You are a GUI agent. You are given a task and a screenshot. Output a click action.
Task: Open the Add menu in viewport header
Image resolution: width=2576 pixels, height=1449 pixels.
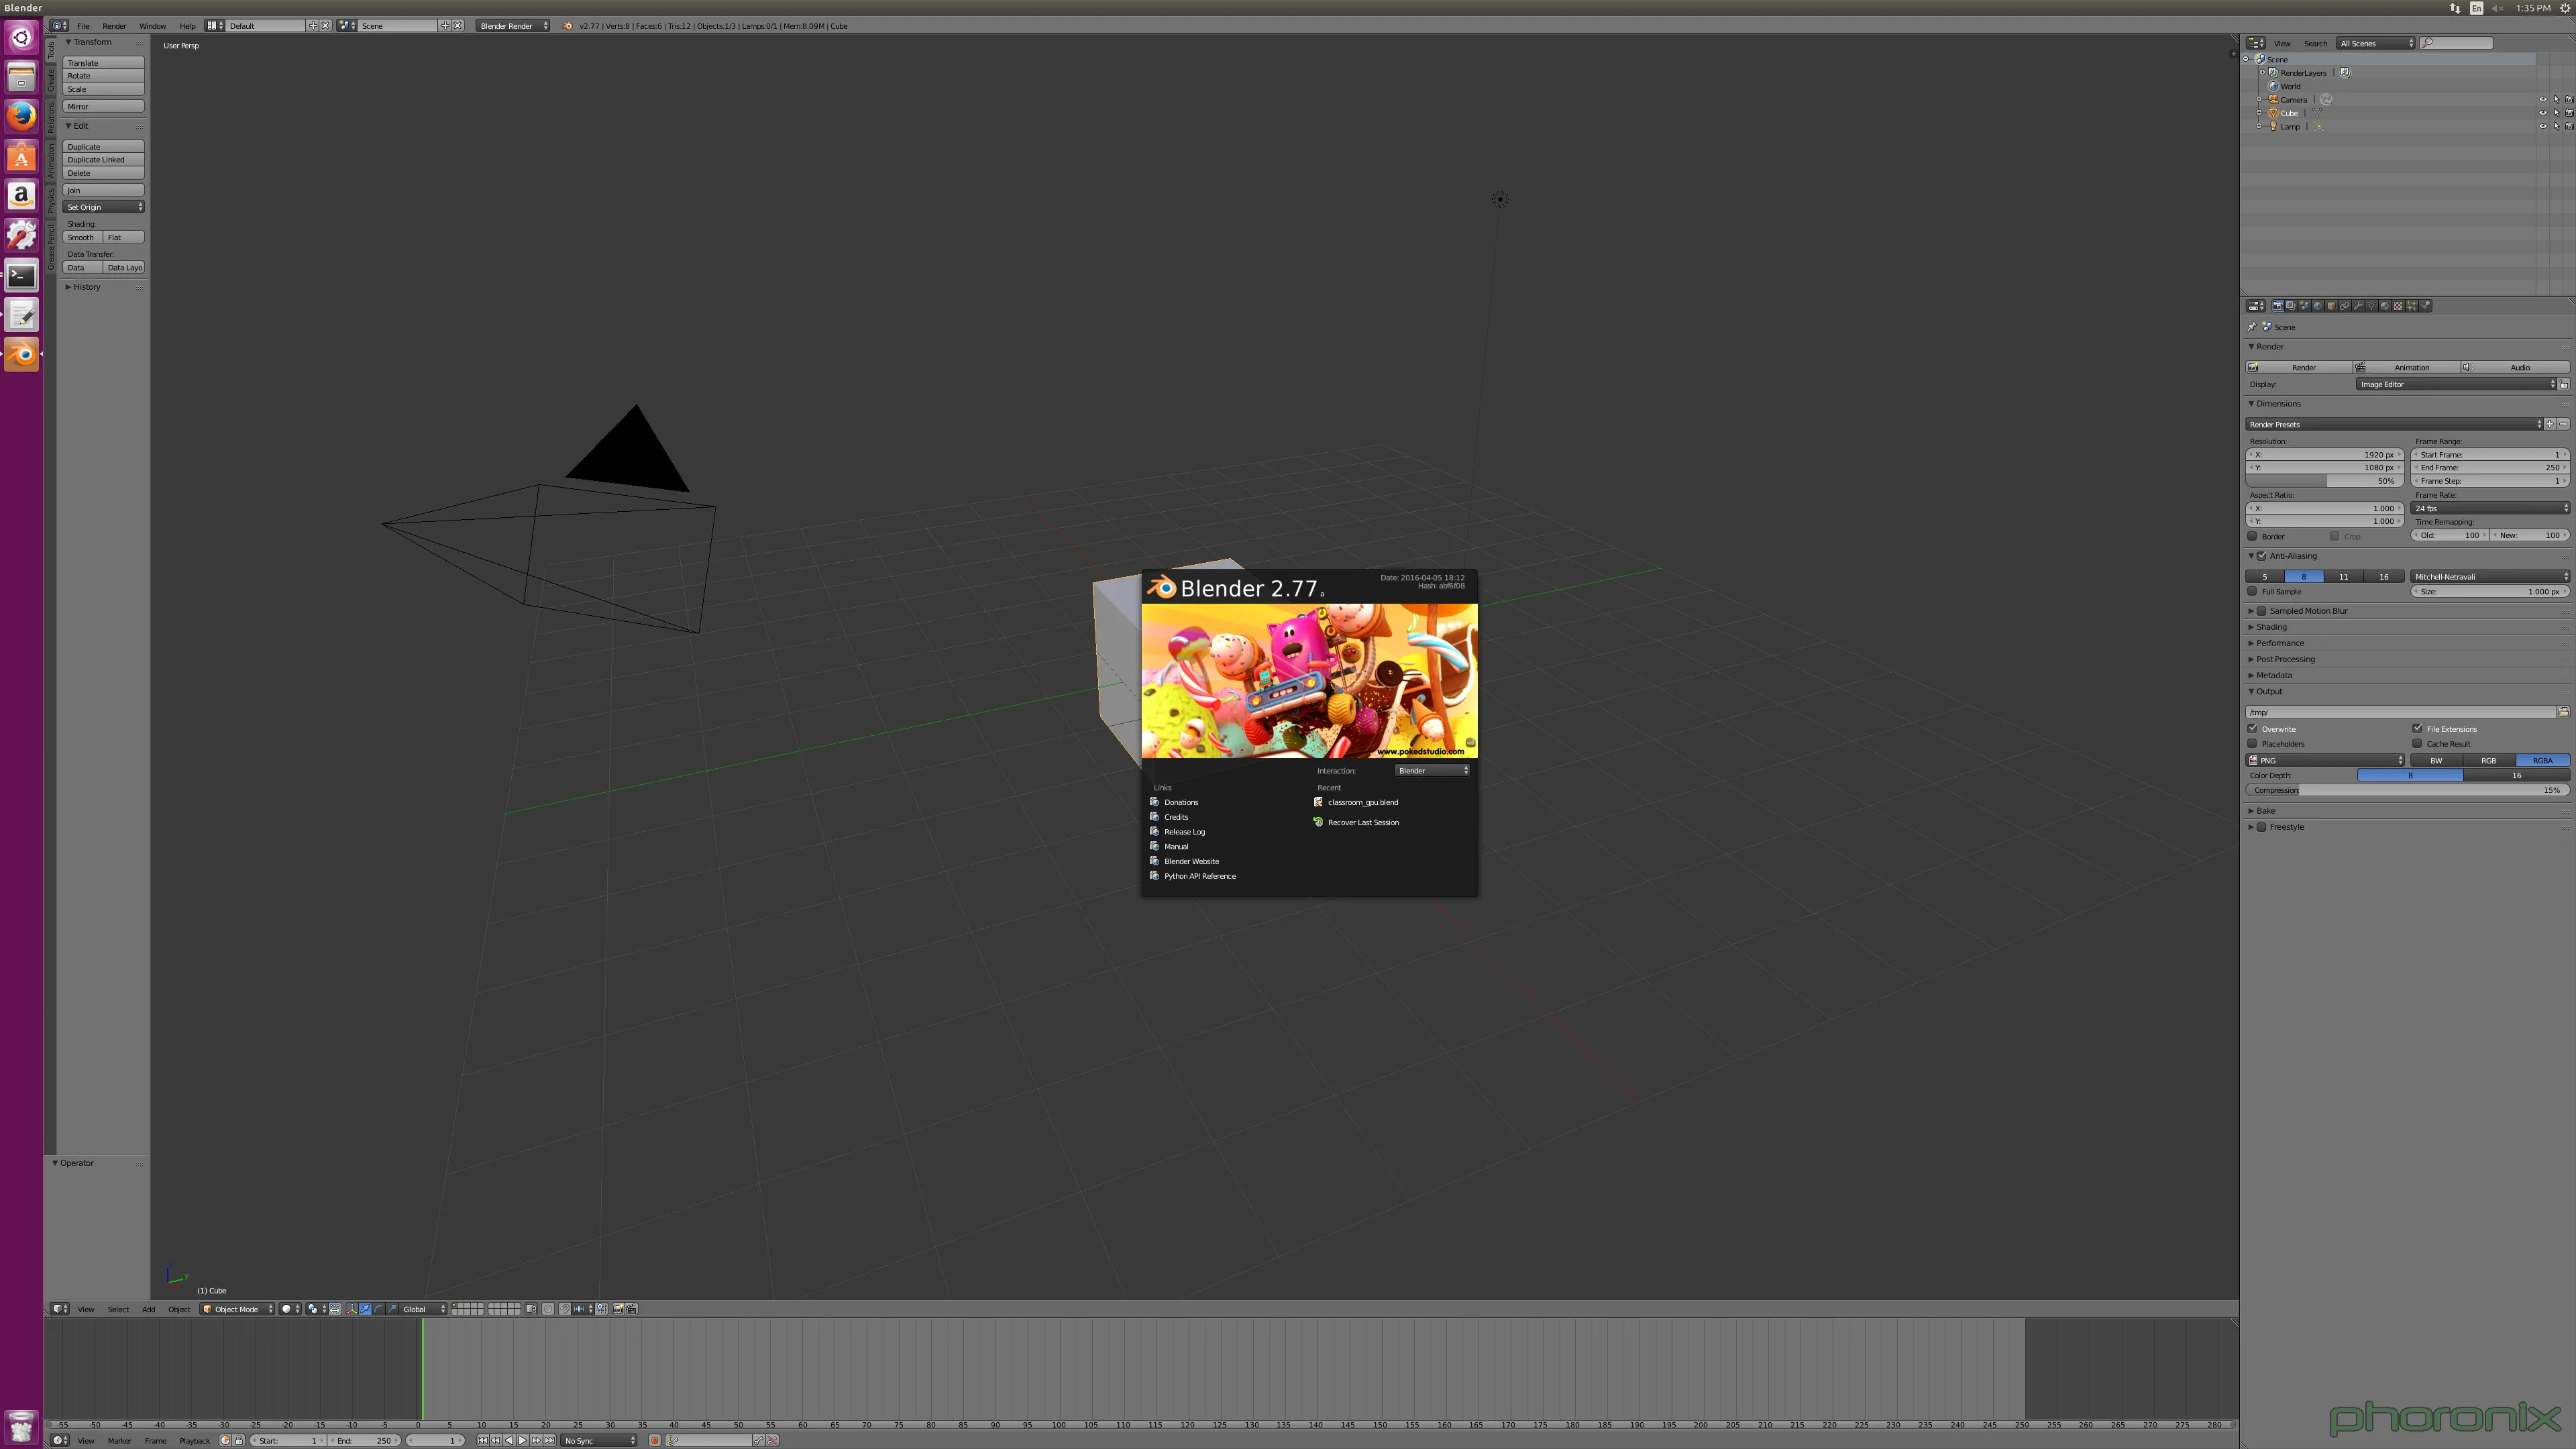tap(148, 1309)
